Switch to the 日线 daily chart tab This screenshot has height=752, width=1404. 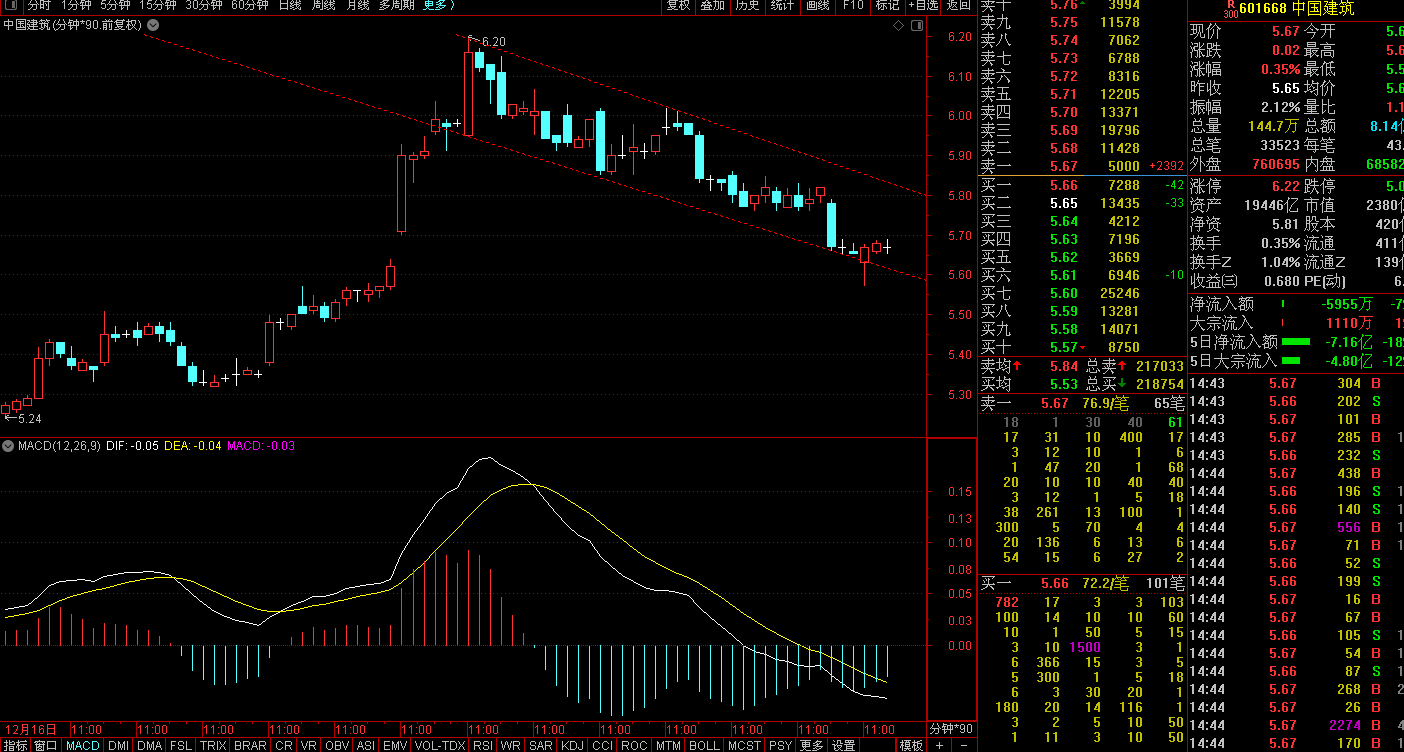click(289, 5)
